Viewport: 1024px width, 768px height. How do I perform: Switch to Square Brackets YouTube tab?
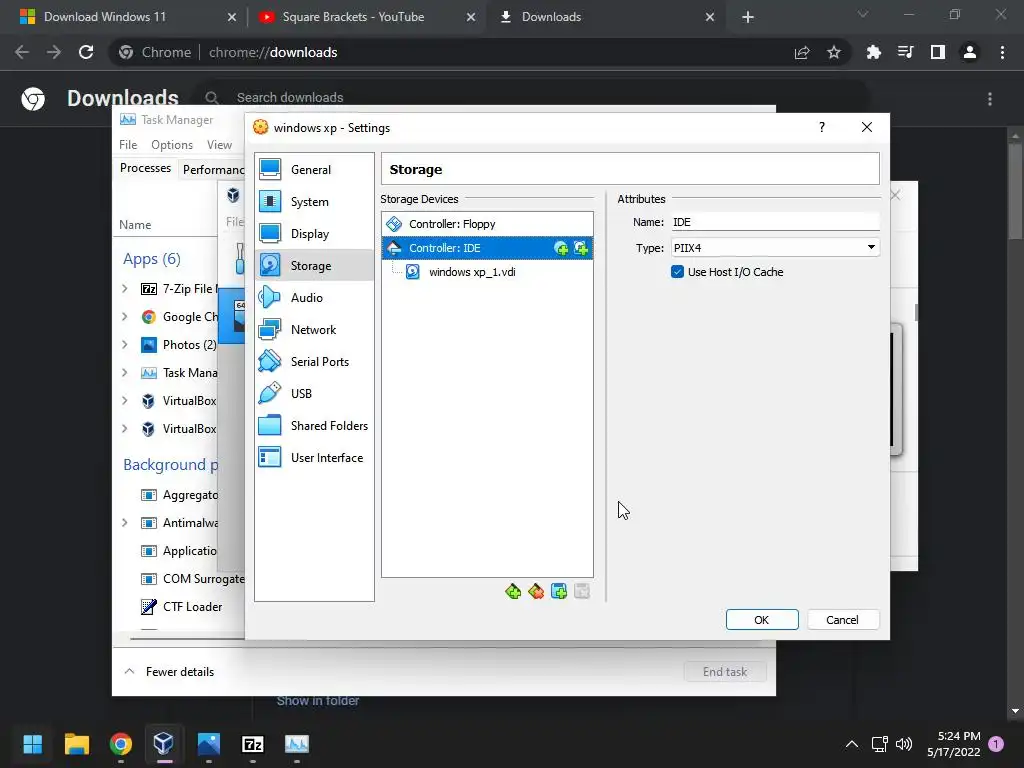(366, 17)
